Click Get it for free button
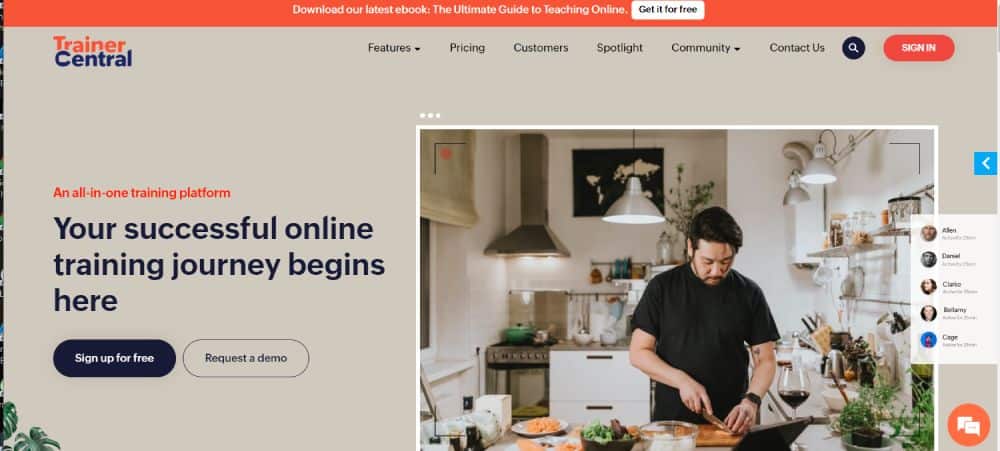 pos(668,10)
